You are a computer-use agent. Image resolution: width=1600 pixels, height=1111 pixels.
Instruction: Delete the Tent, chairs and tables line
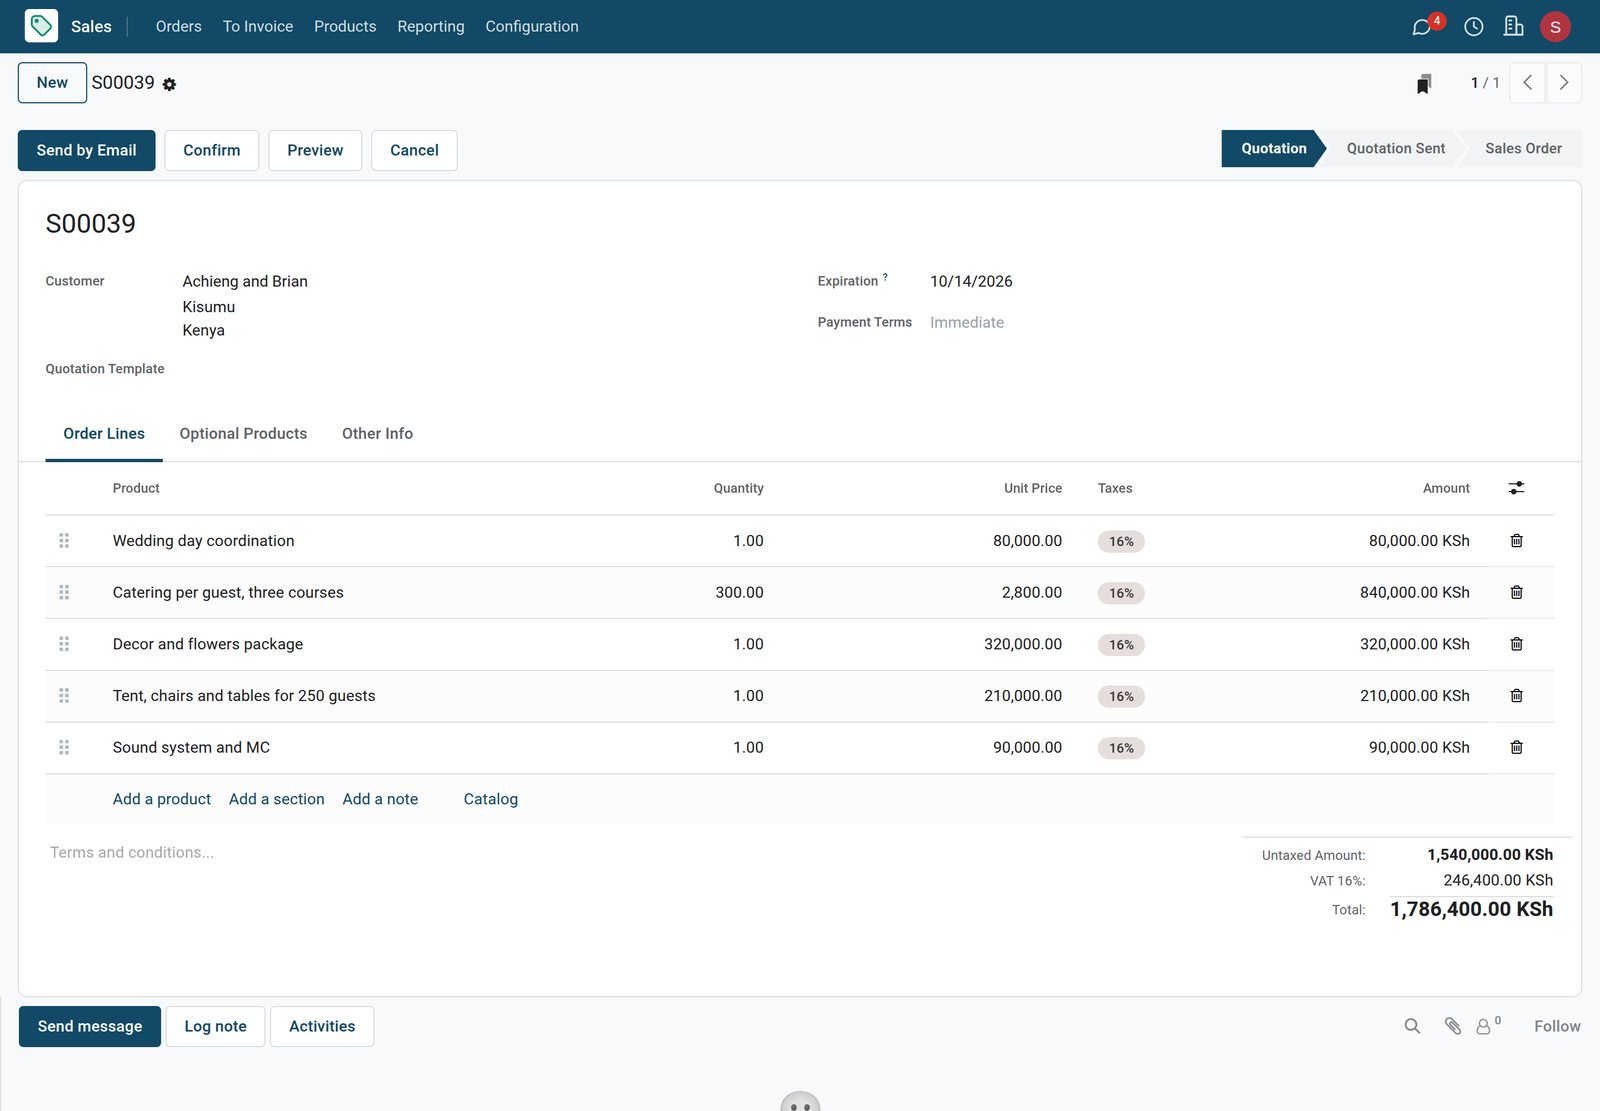[x=1516, y=696]
